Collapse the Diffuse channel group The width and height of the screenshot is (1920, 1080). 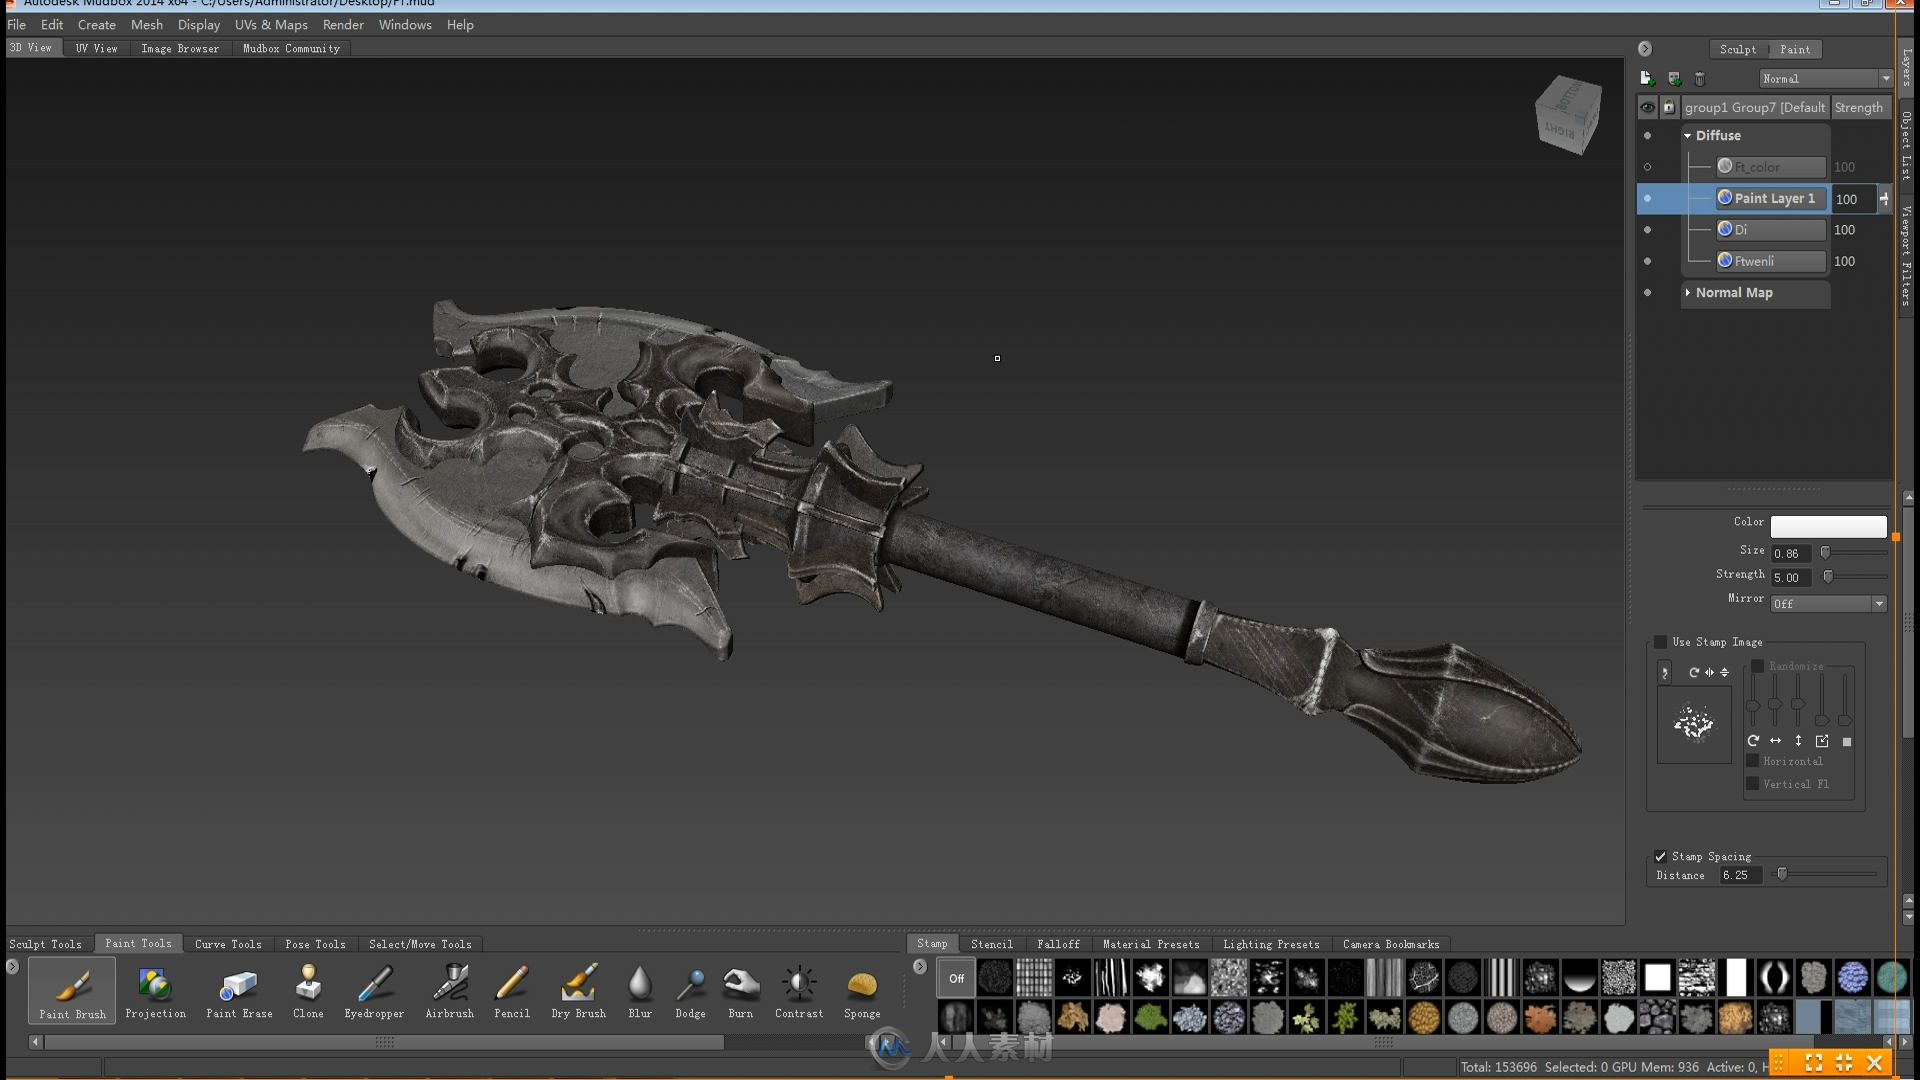pyautogui.click(x=1688, y=136)
